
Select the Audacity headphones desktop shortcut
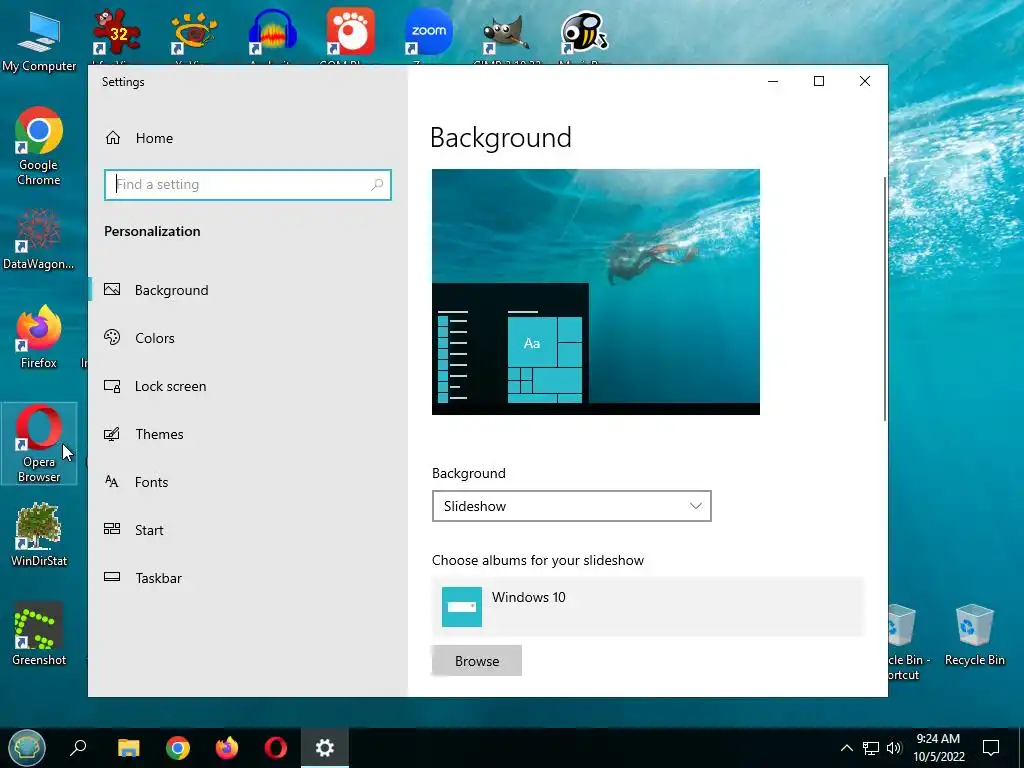pyautogui.click(x=272, y=33)
